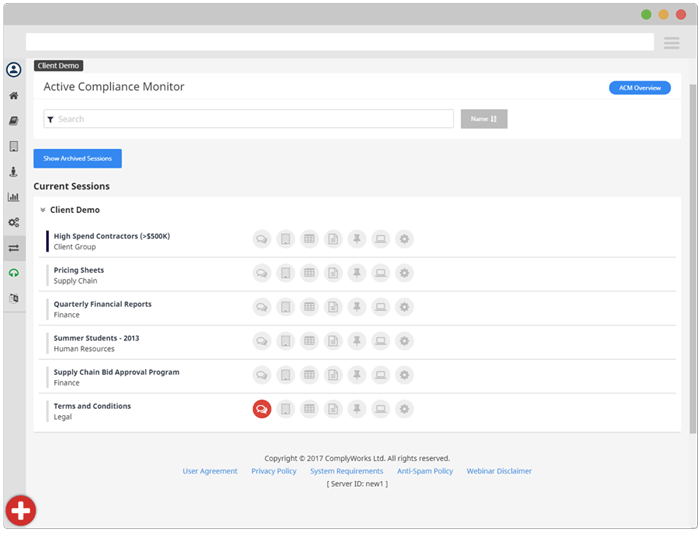Image resolution: width=700 pixels, height=533 pixels.
Task: Open the Home icon in the sidebar
Action: [14, 96]
